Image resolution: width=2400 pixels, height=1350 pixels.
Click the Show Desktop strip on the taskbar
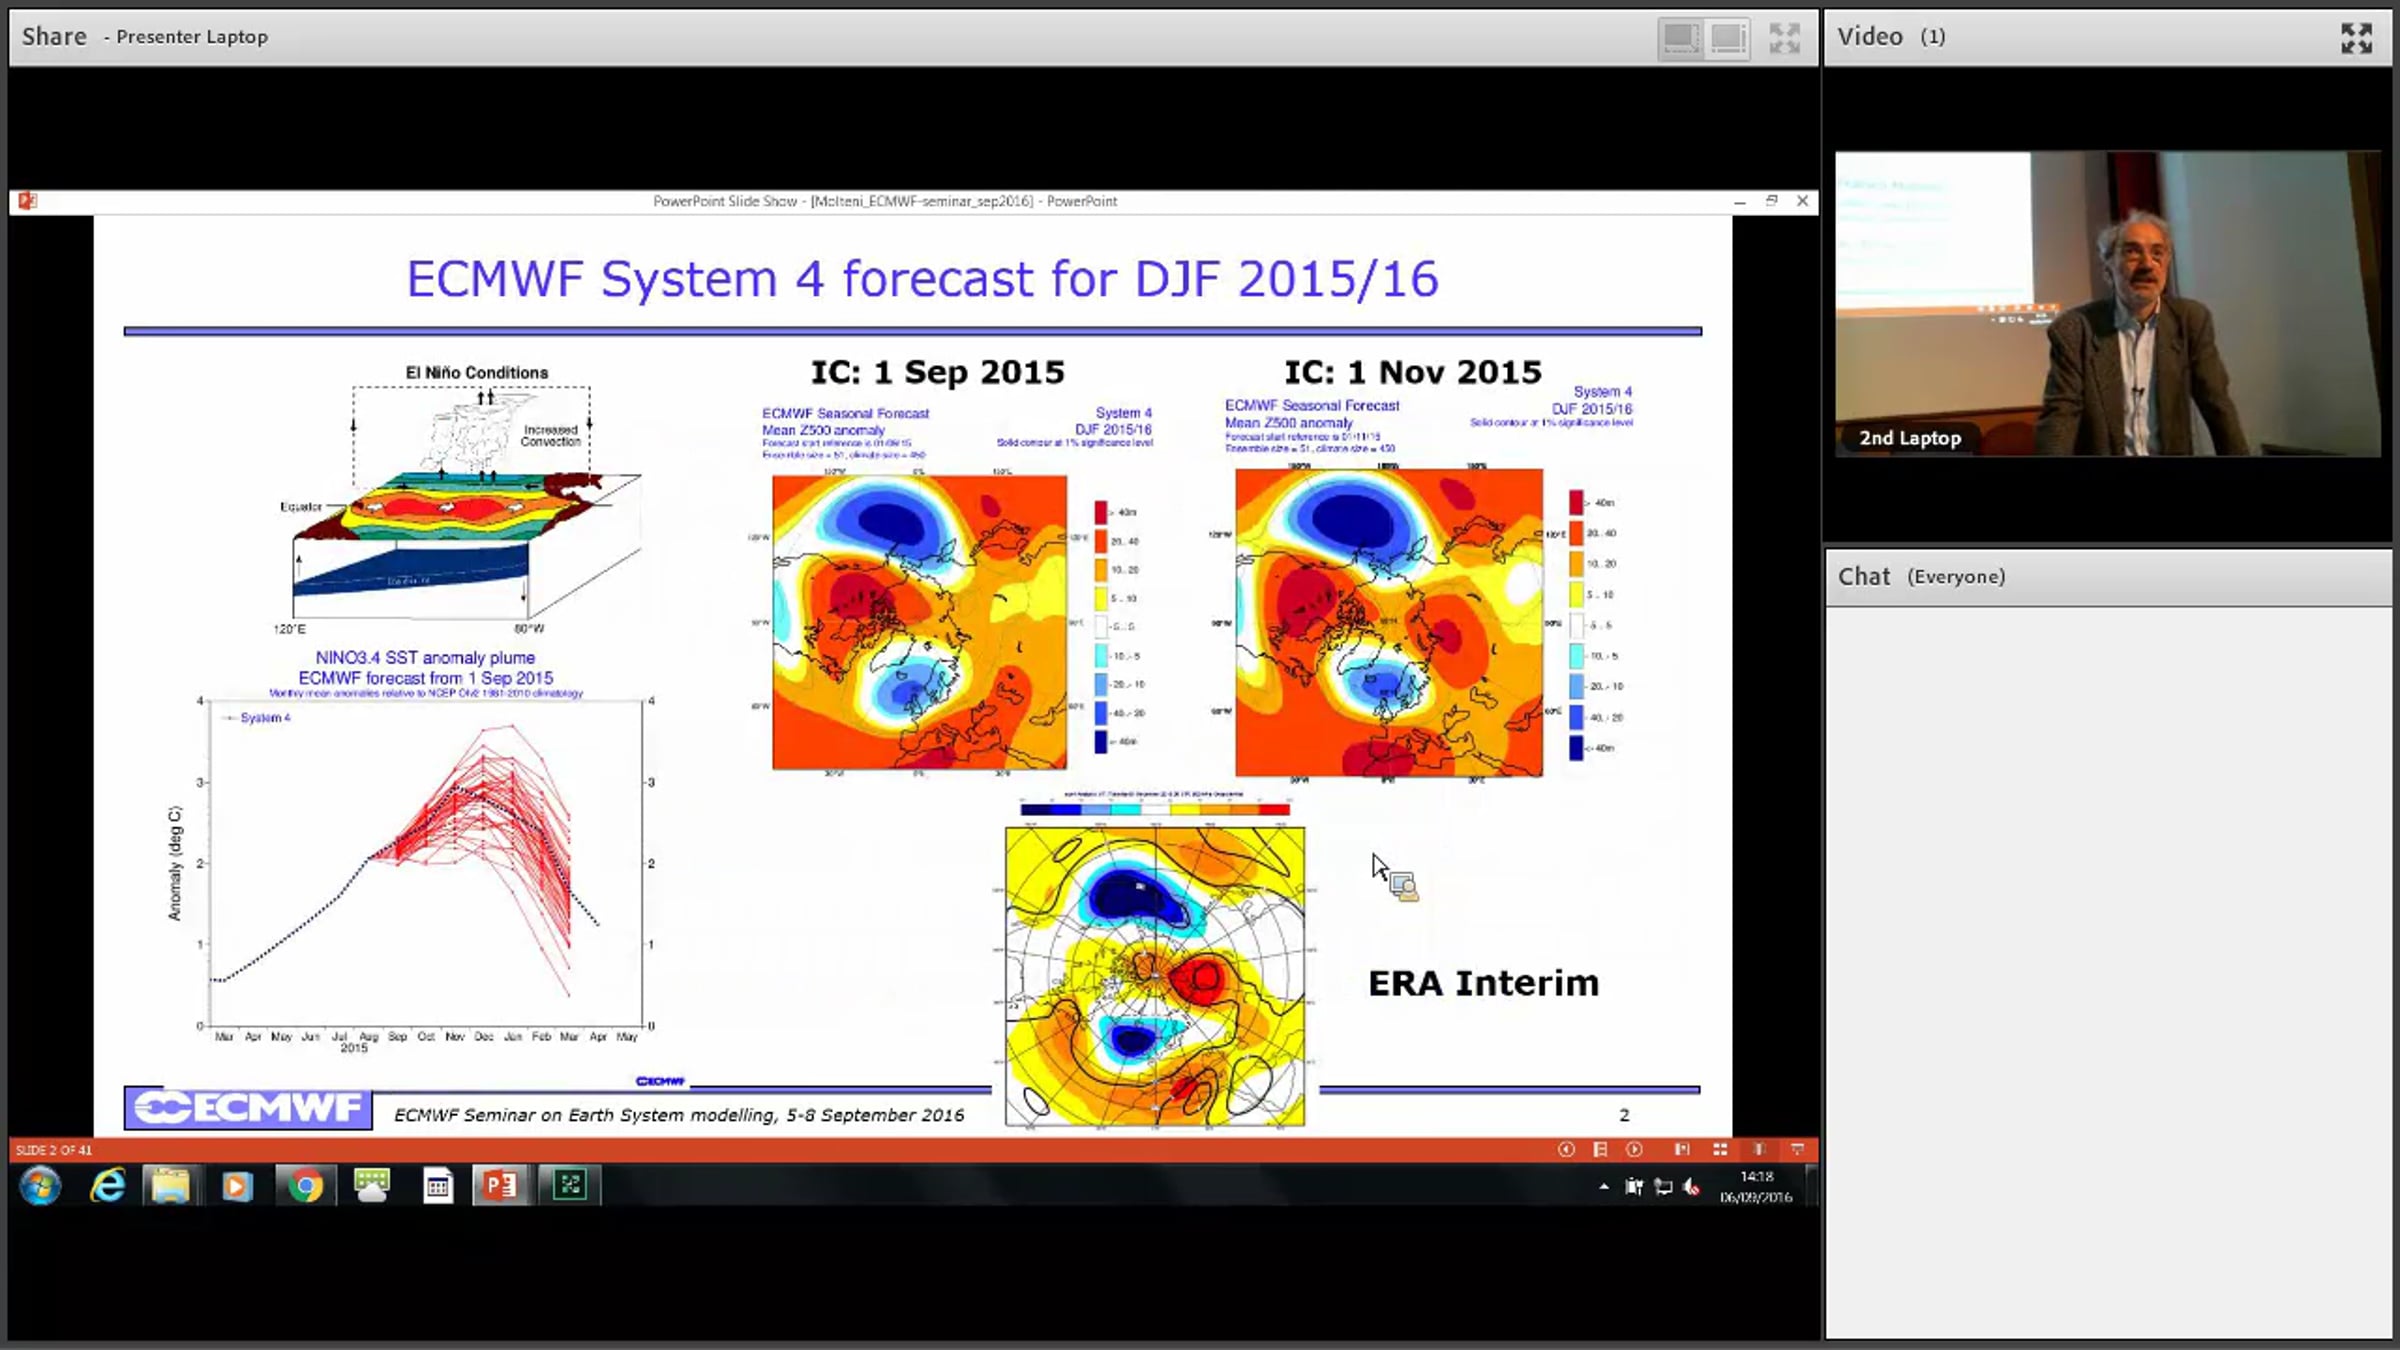[1811, 1186]
